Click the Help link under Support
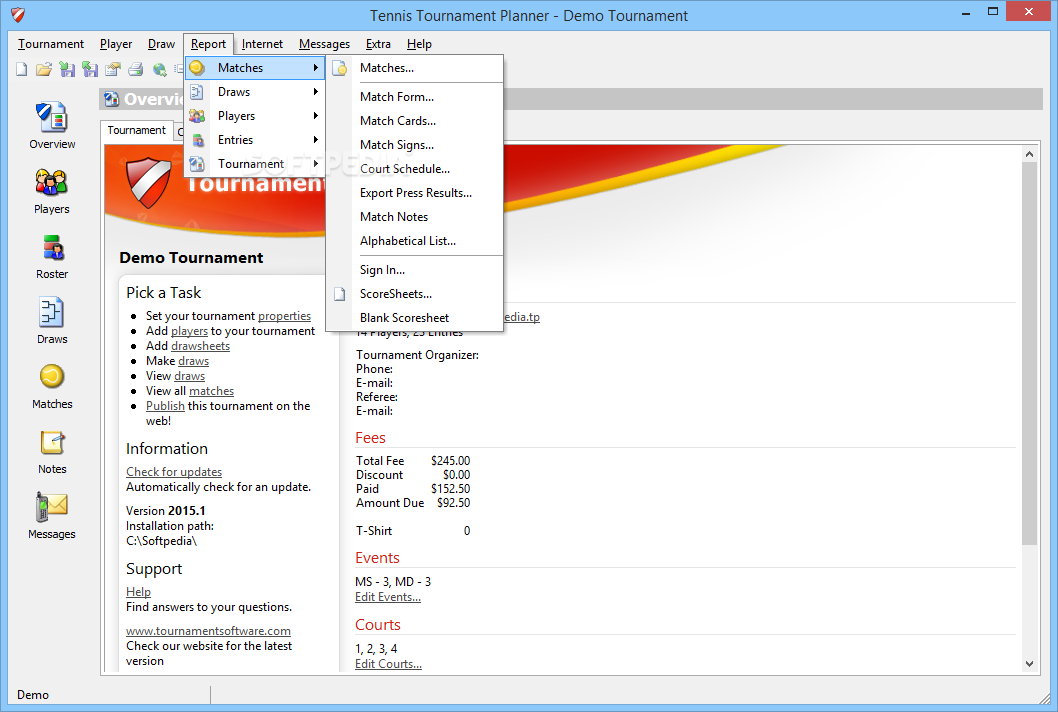 [138, 592]
